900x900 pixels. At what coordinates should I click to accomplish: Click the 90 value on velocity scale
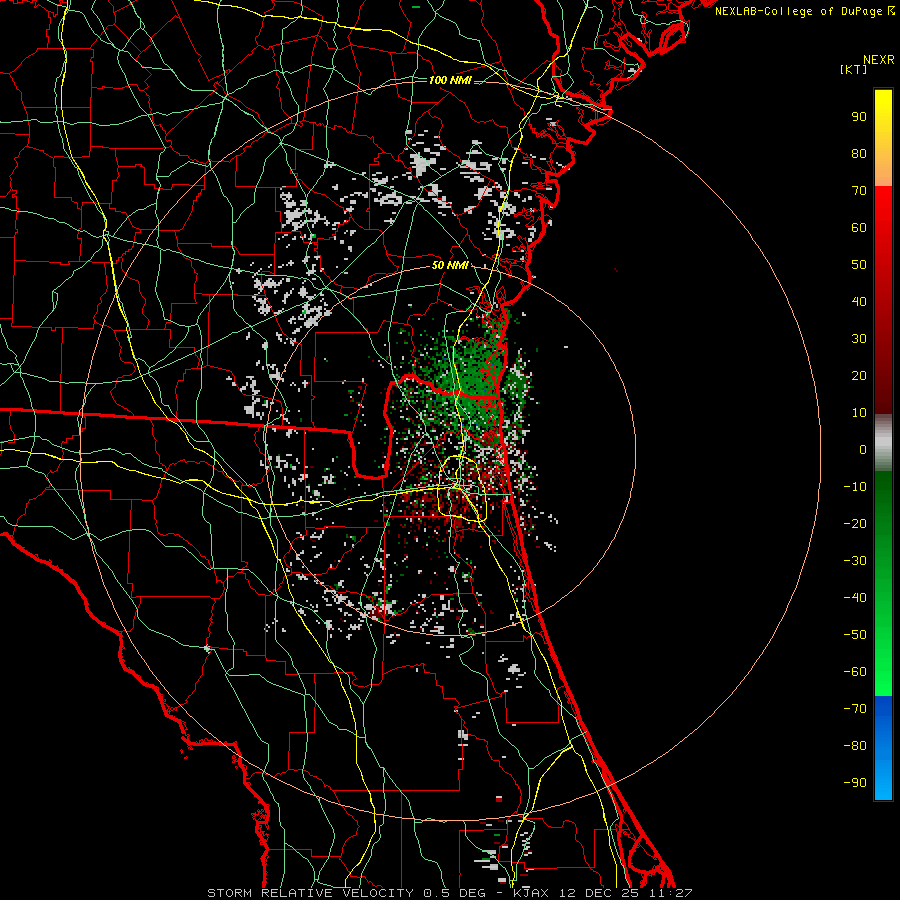(859, 117)
